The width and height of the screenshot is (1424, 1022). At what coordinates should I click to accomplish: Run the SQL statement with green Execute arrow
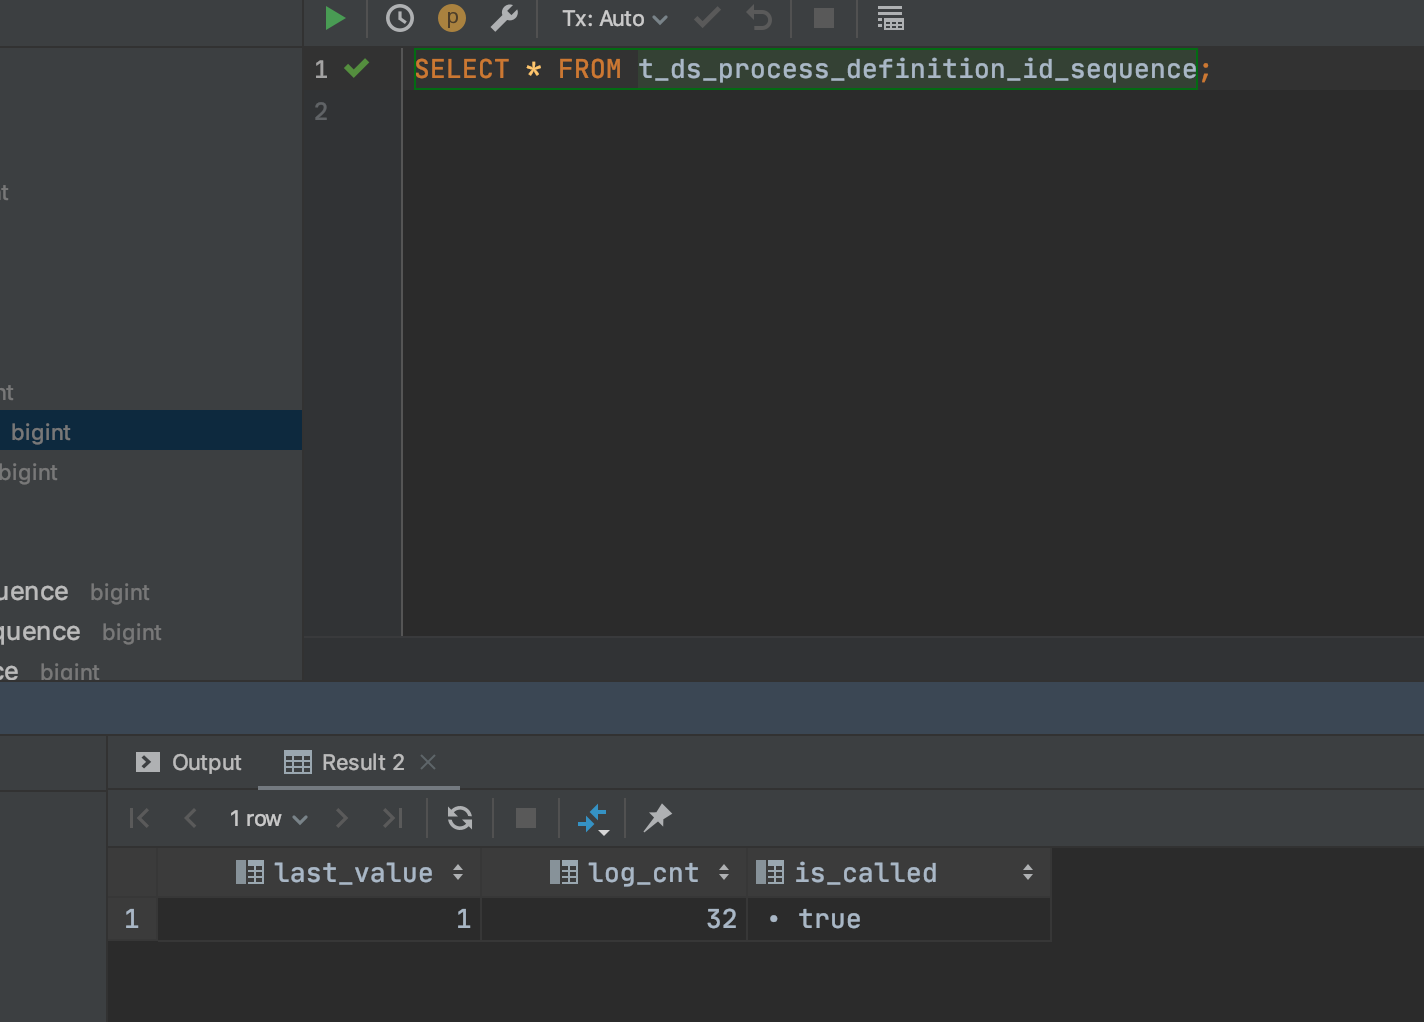point(335,18)
